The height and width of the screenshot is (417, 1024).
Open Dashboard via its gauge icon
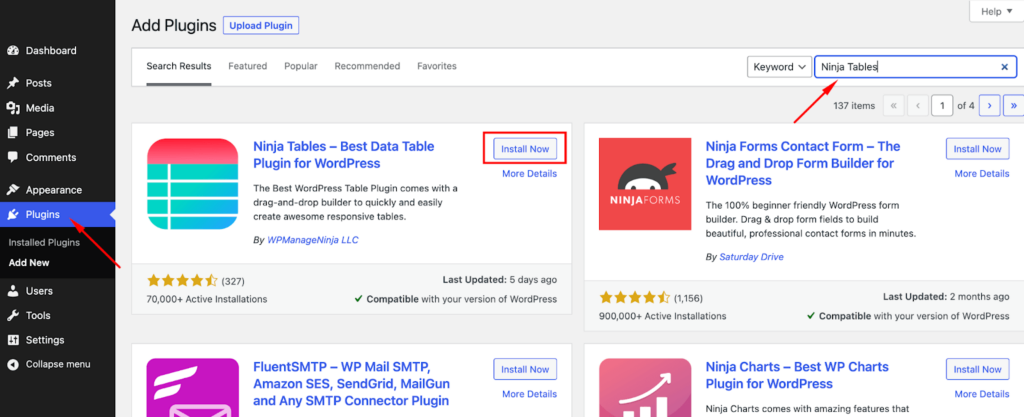click(x=12, y=51)
